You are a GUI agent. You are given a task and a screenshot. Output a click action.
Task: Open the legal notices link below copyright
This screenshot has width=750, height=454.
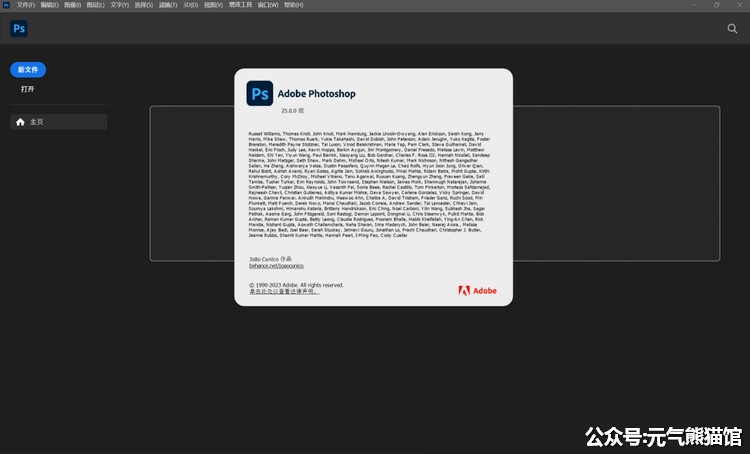(284, 292)
